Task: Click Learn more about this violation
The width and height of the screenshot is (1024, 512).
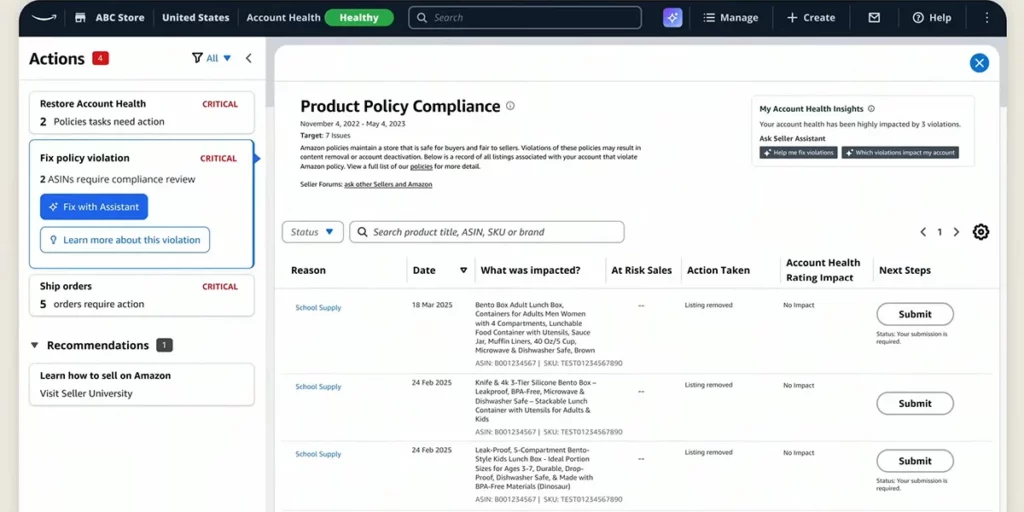Action: coord(125,240)
